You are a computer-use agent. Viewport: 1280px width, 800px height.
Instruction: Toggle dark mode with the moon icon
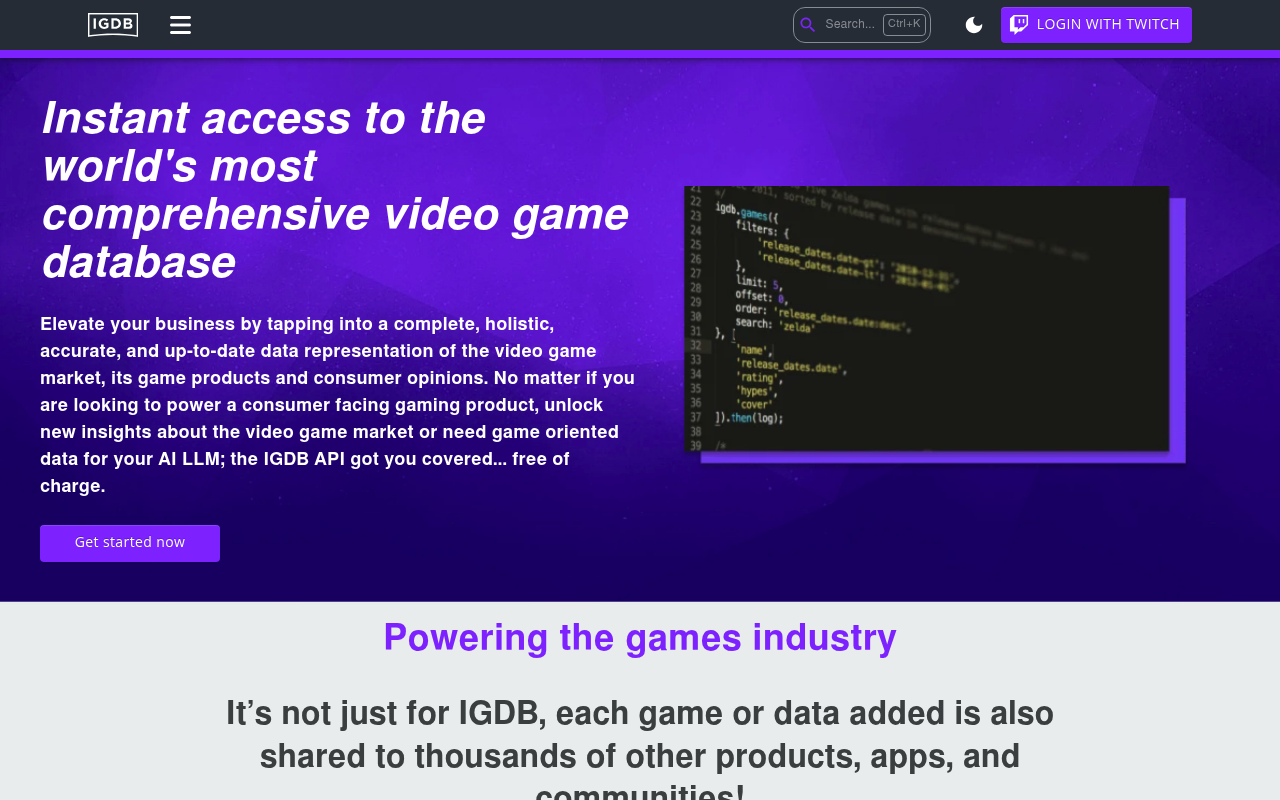(x=974, y=25)
